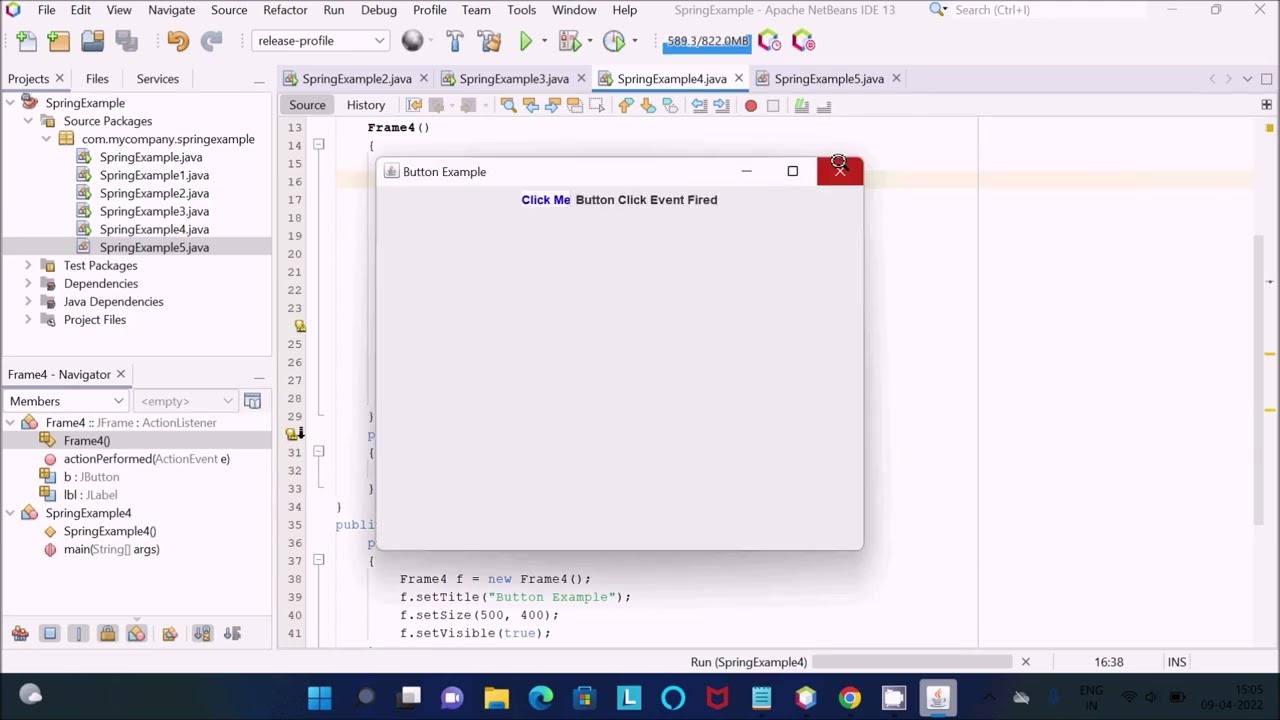Toggle Show Static Members in Navigator
Viewport: 1280px width, 720px height.
pyautogui.click(x=79, y=633)
